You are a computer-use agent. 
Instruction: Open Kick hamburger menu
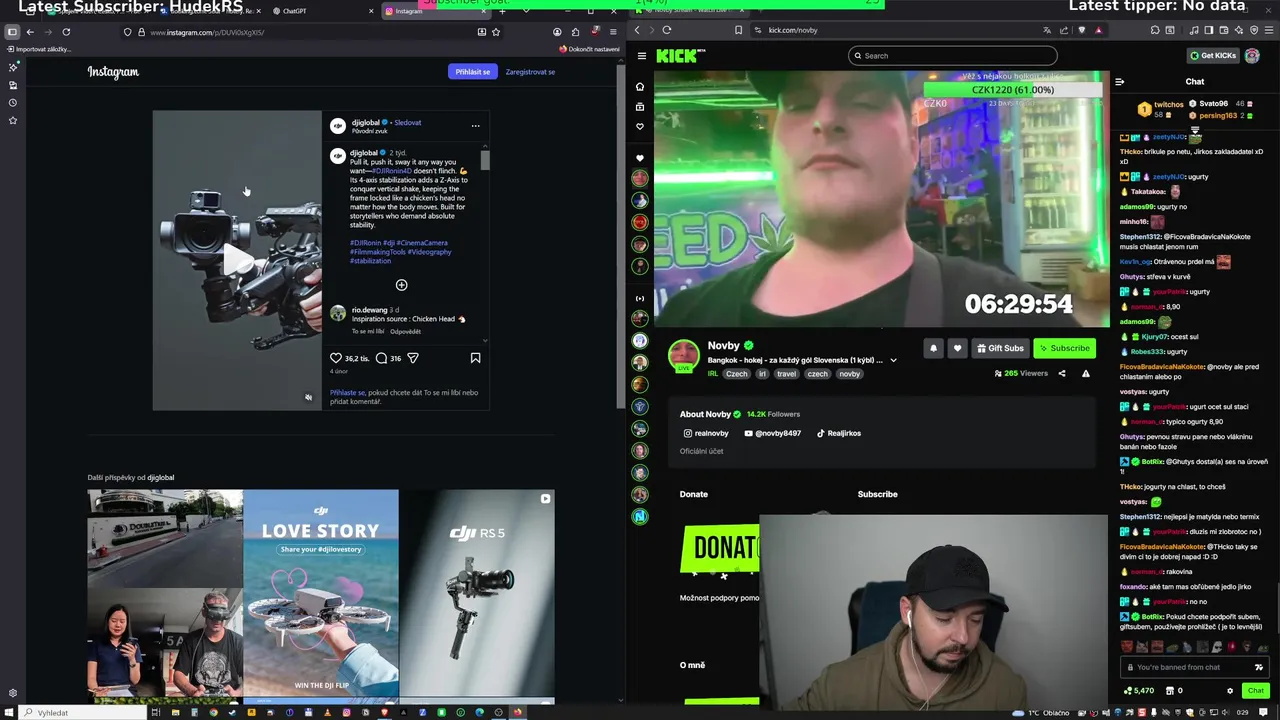(641, 56)
